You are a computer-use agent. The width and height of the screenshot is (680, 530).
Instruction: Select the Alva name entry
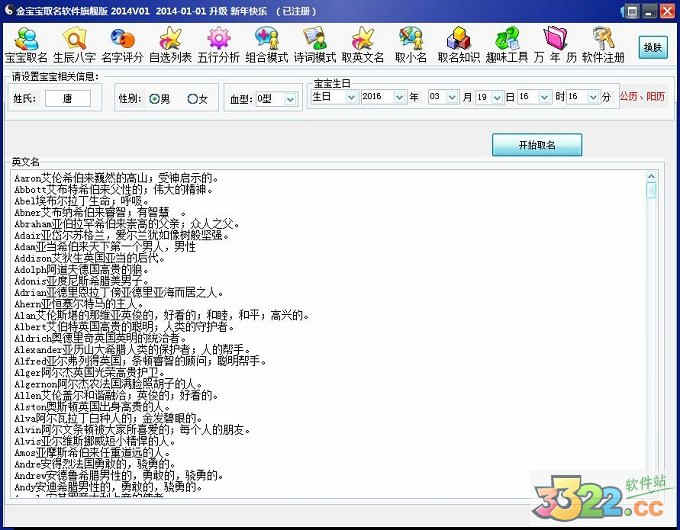coord(108,418)
